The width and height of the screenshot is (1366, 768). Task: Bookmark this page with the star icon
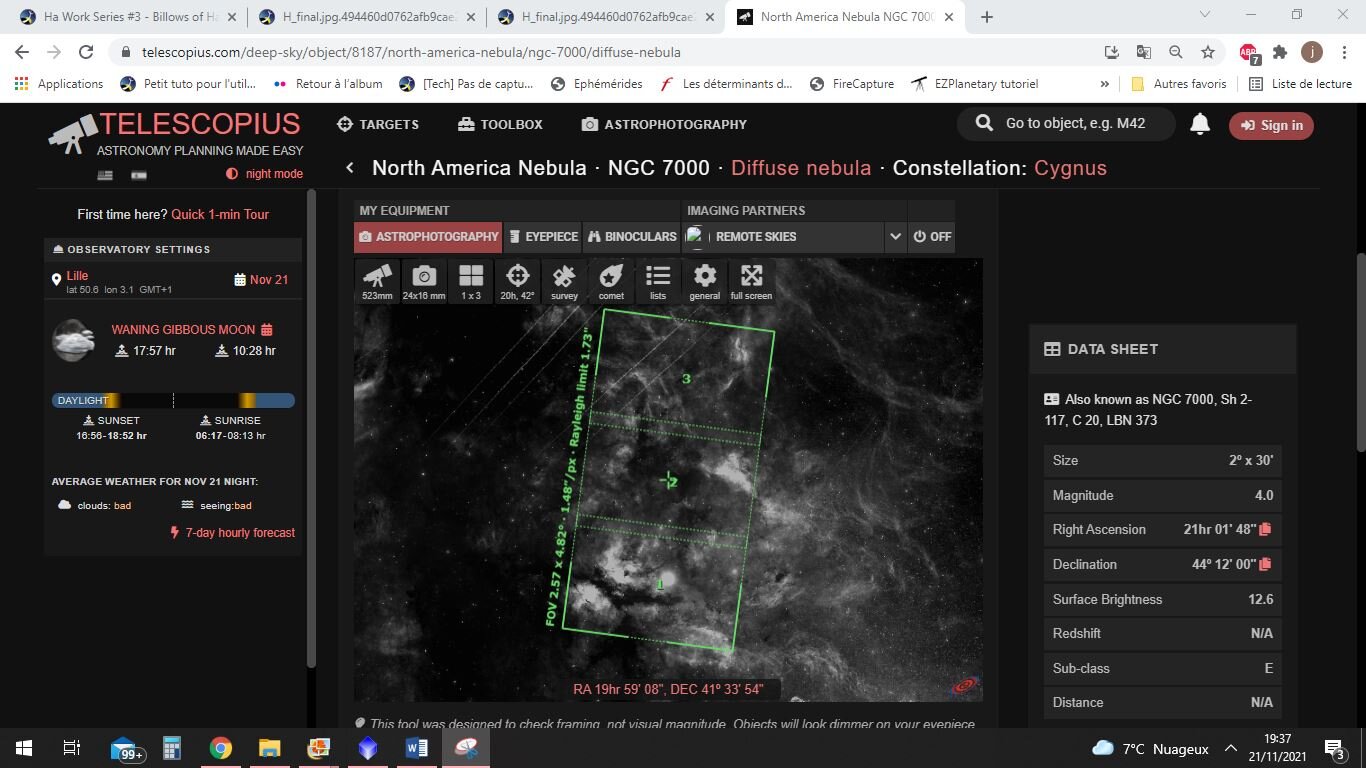[x=1208, y=52]
